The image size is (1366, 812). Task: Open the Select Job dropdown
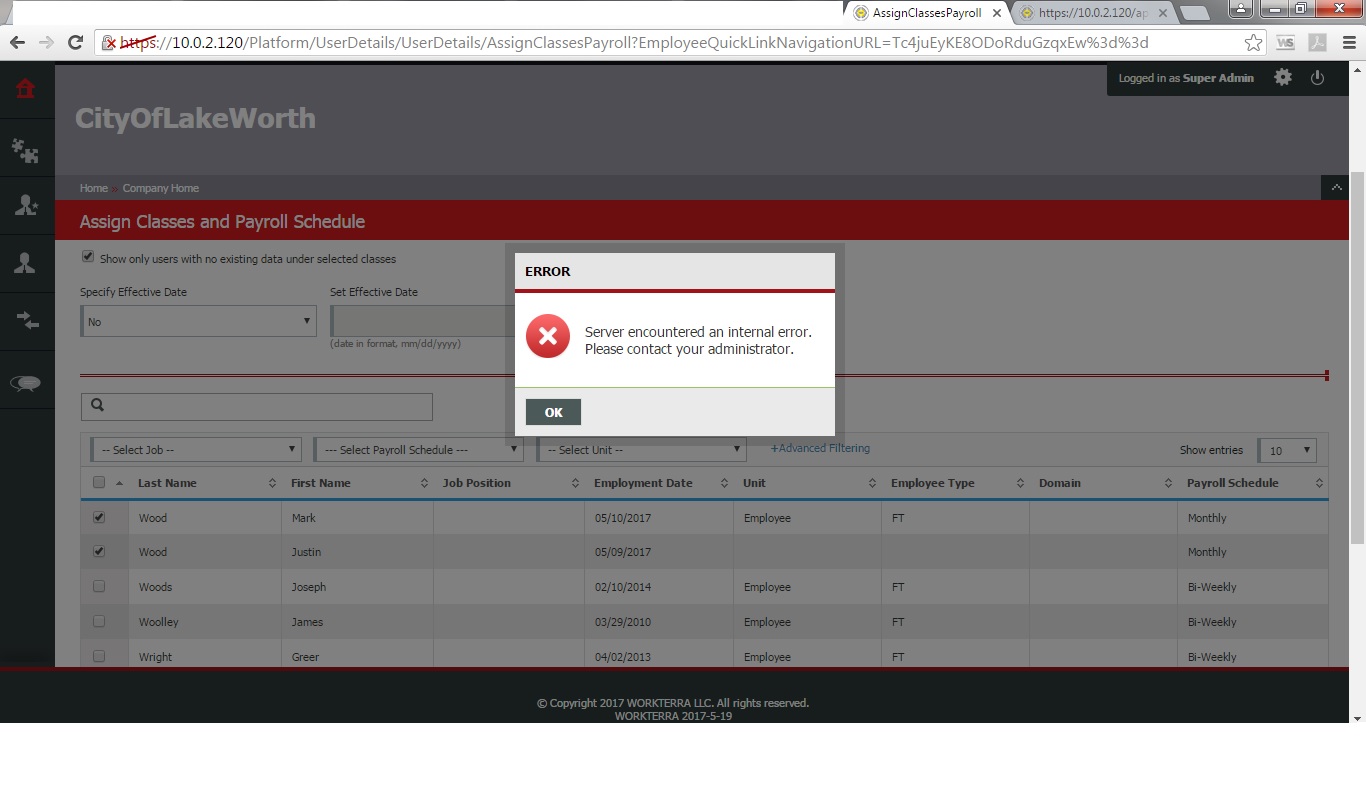196,450
